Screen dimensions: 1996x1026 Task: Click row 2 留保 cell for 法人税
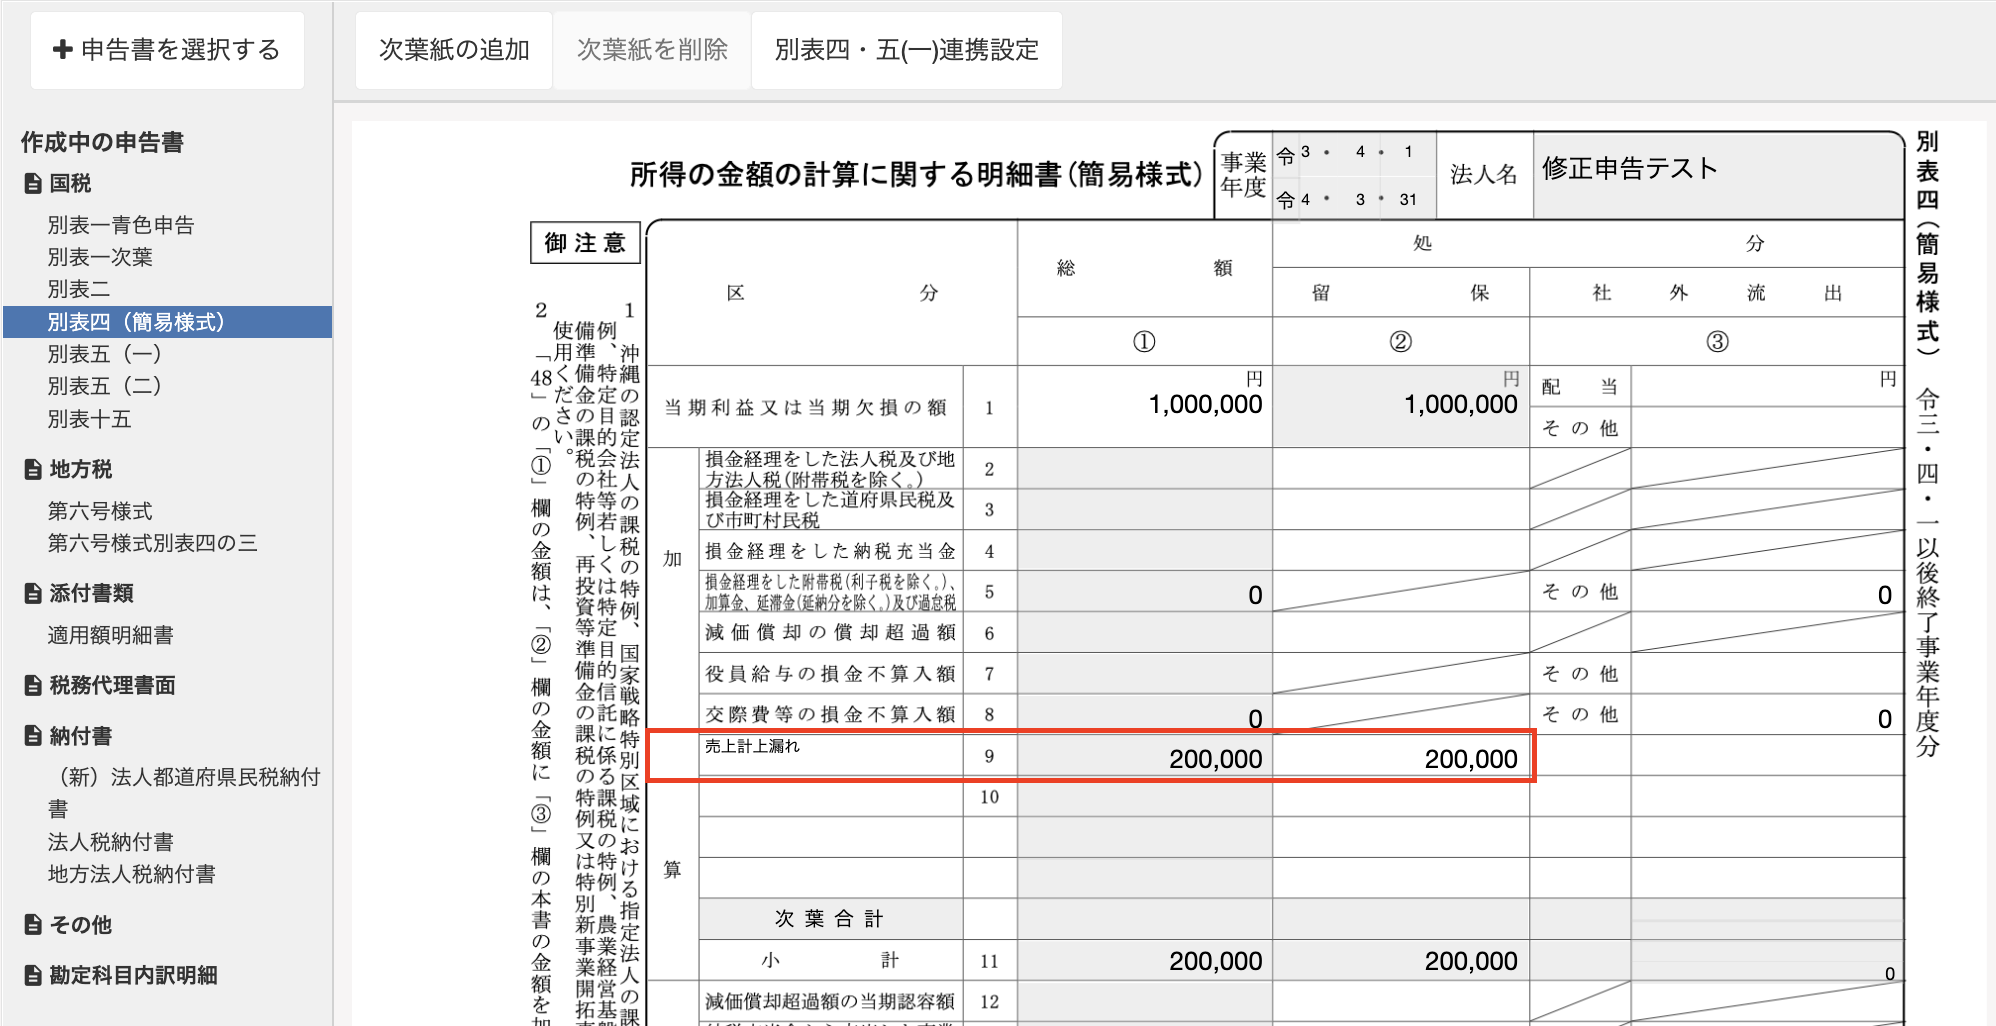pyautogui.click(x=1401, y=469)
